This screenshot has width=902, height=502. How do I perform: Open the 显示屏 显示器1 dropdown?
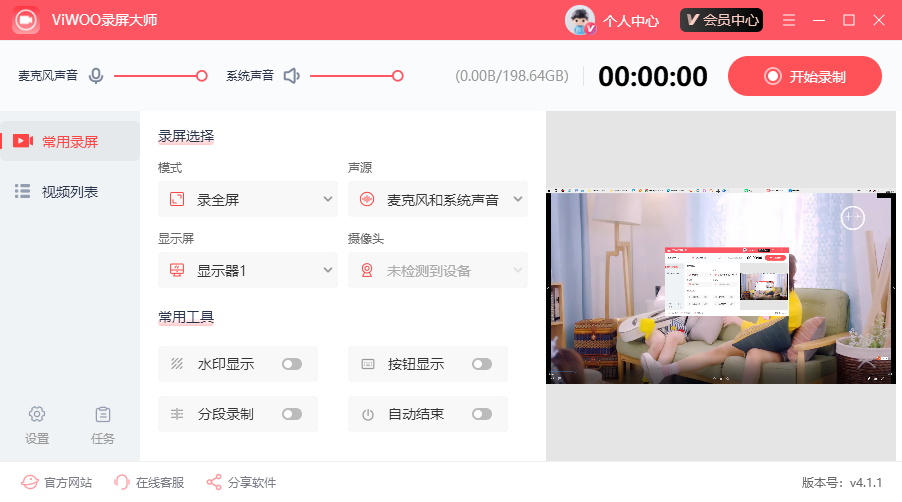(248, 270)
